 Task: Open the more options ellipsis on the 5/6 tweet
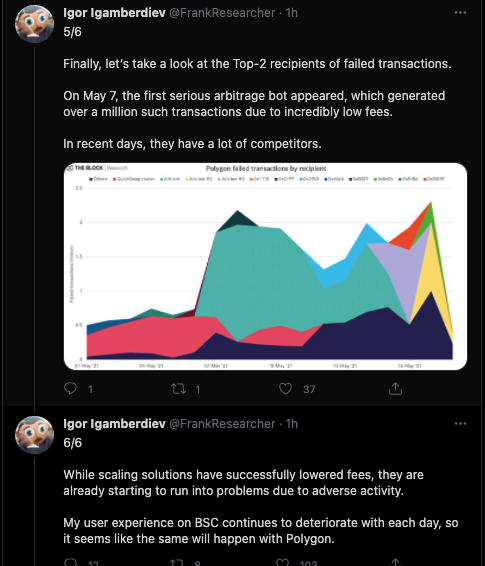460,13
